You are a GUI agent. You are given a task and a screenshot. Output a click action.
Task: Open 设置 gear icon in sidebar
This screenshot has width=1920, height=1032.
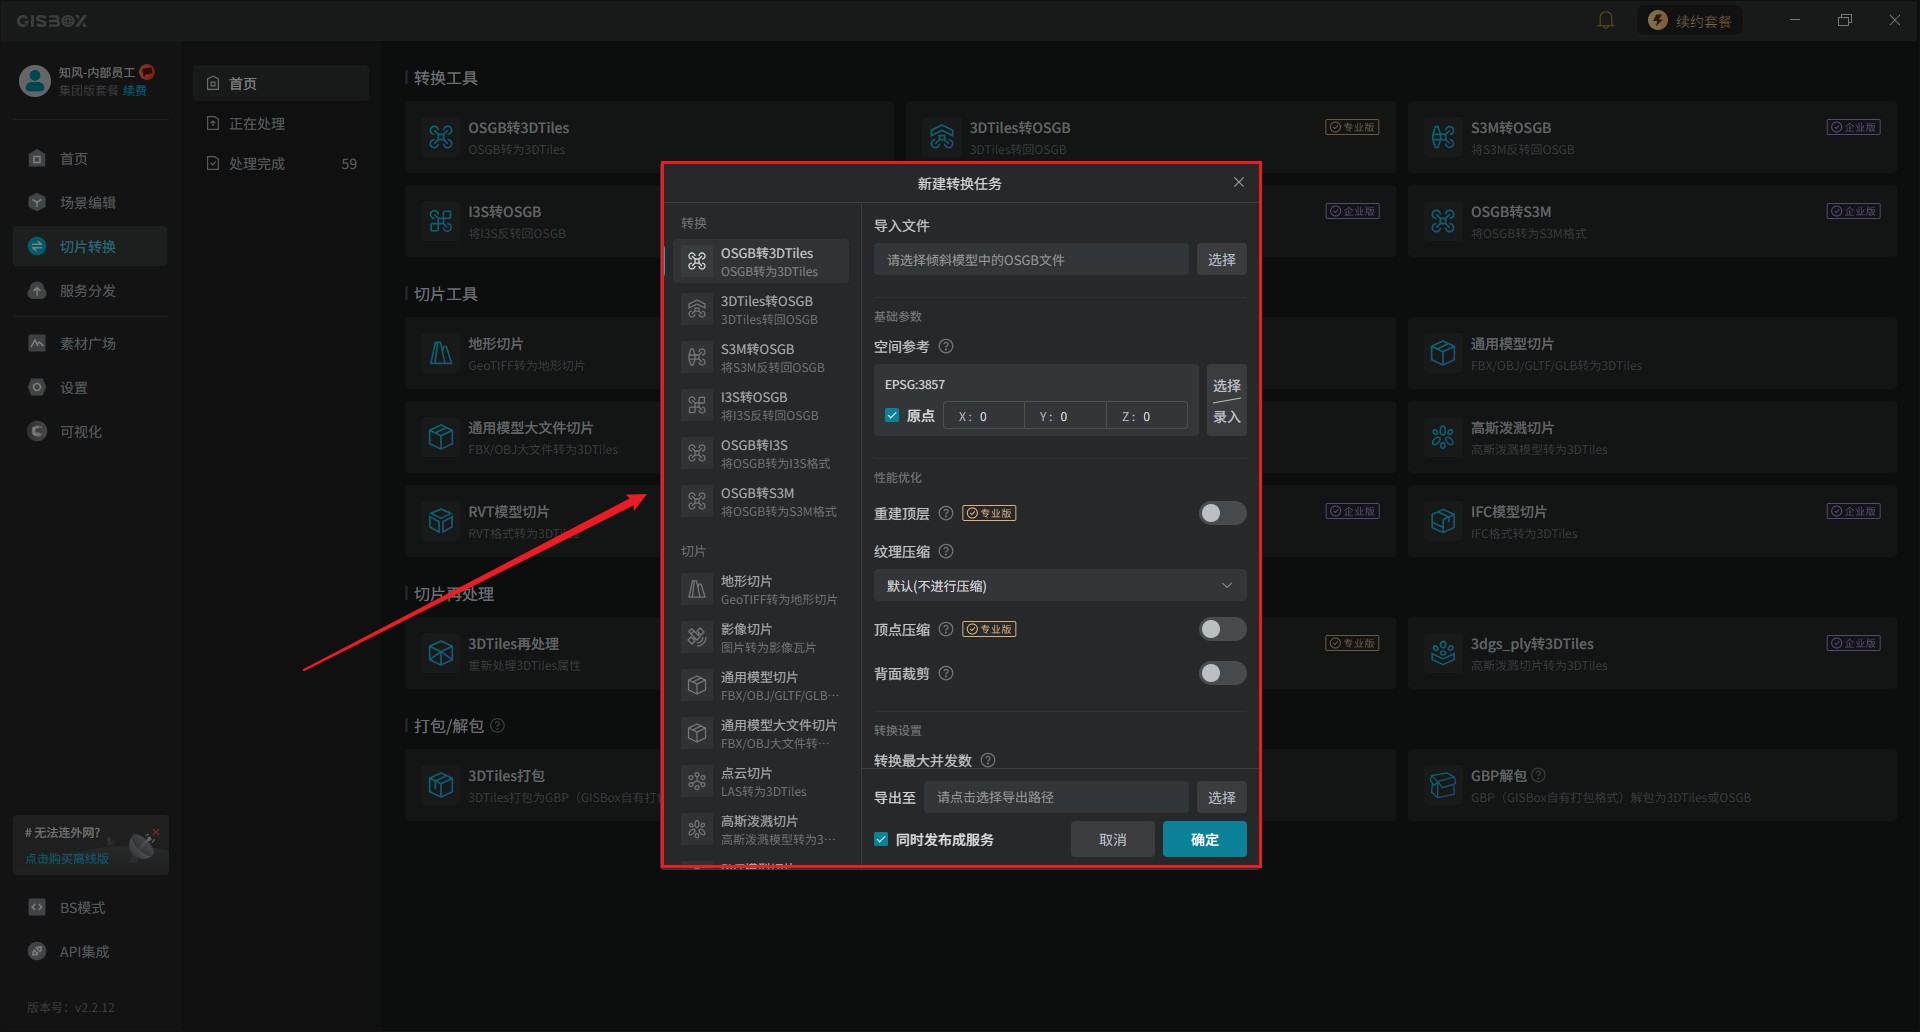point(37,387)
